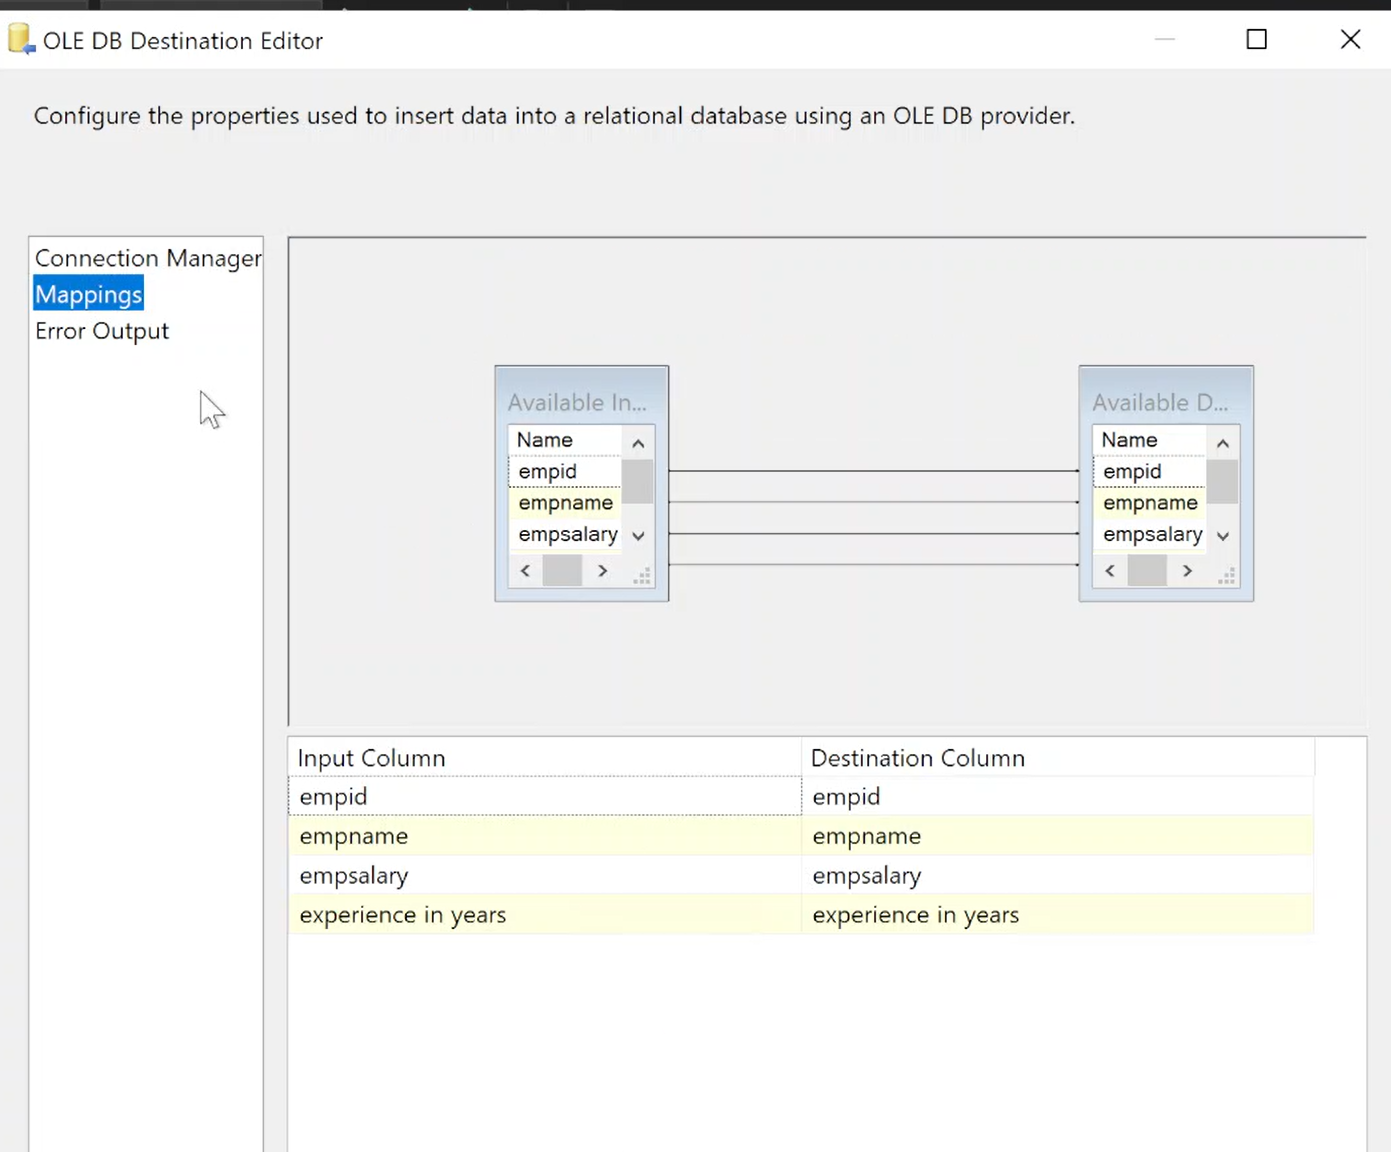Switch to the Error Output page
The image size is (1392, 1152).
pyautogui.click(x=101, y=331)
